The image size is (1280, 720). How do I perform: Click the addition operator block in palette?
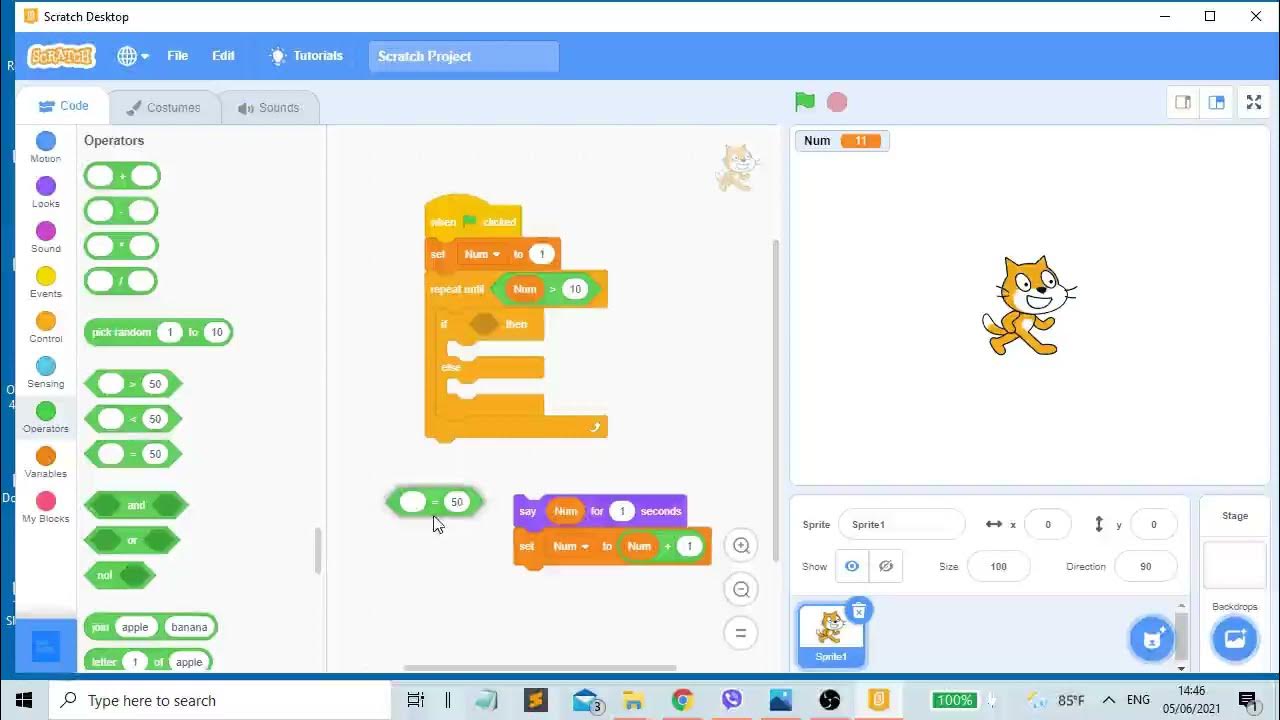[x=122, y=176]
